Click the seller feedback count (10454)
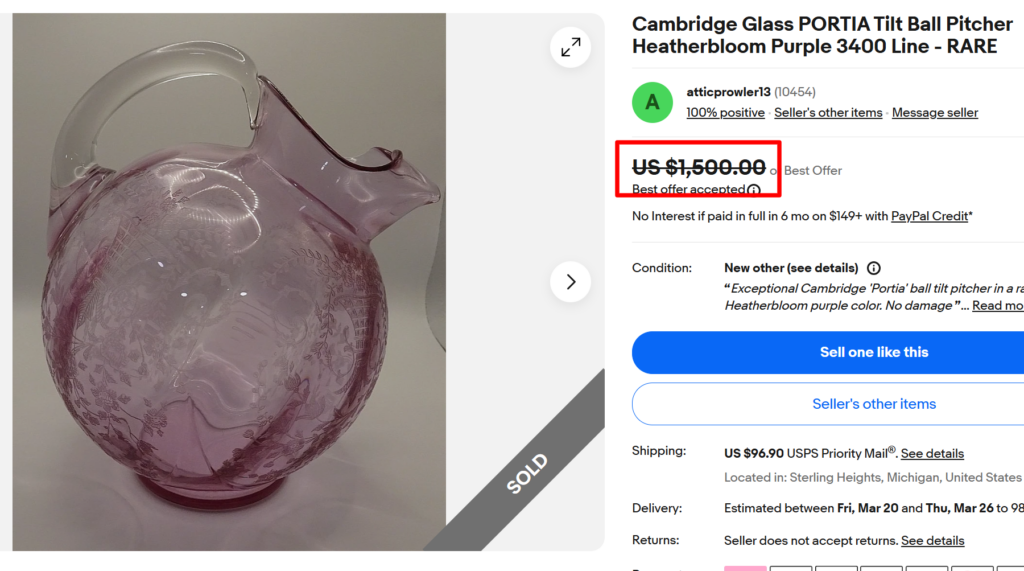Screen dimensions: 1024x571 coord(795,92)
